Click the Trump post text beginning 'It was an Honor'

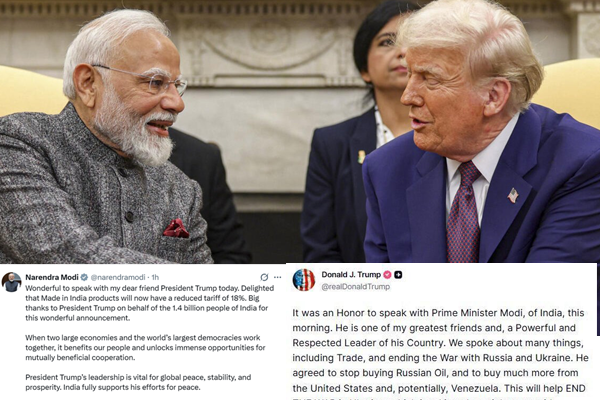[440, 350]
